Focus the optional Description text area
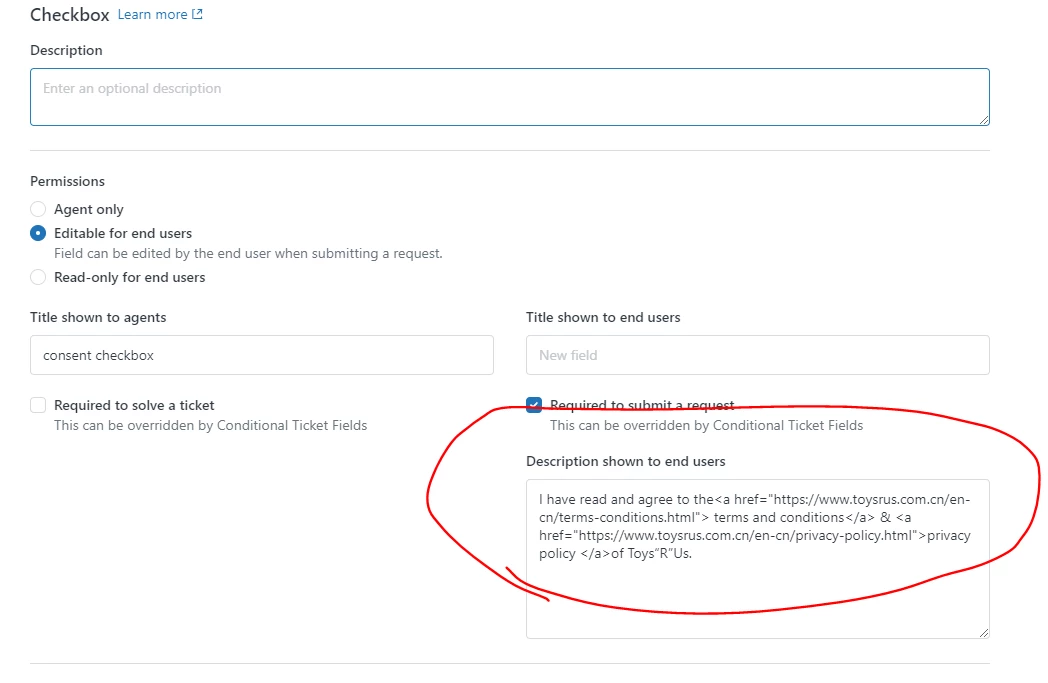This screenshot has height=683, width=1048. point(509,97)
